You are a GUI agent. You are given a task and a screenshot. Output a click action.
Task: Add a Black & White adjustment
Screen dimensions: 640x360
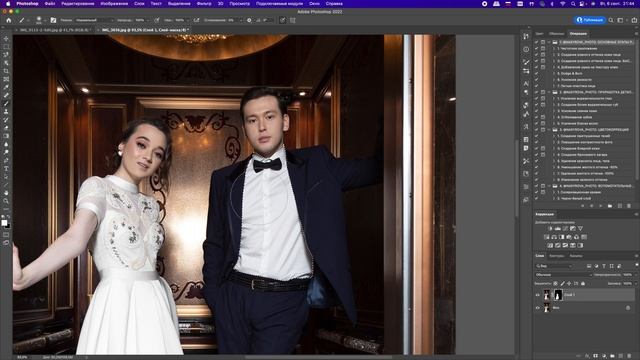pos(562,237)
